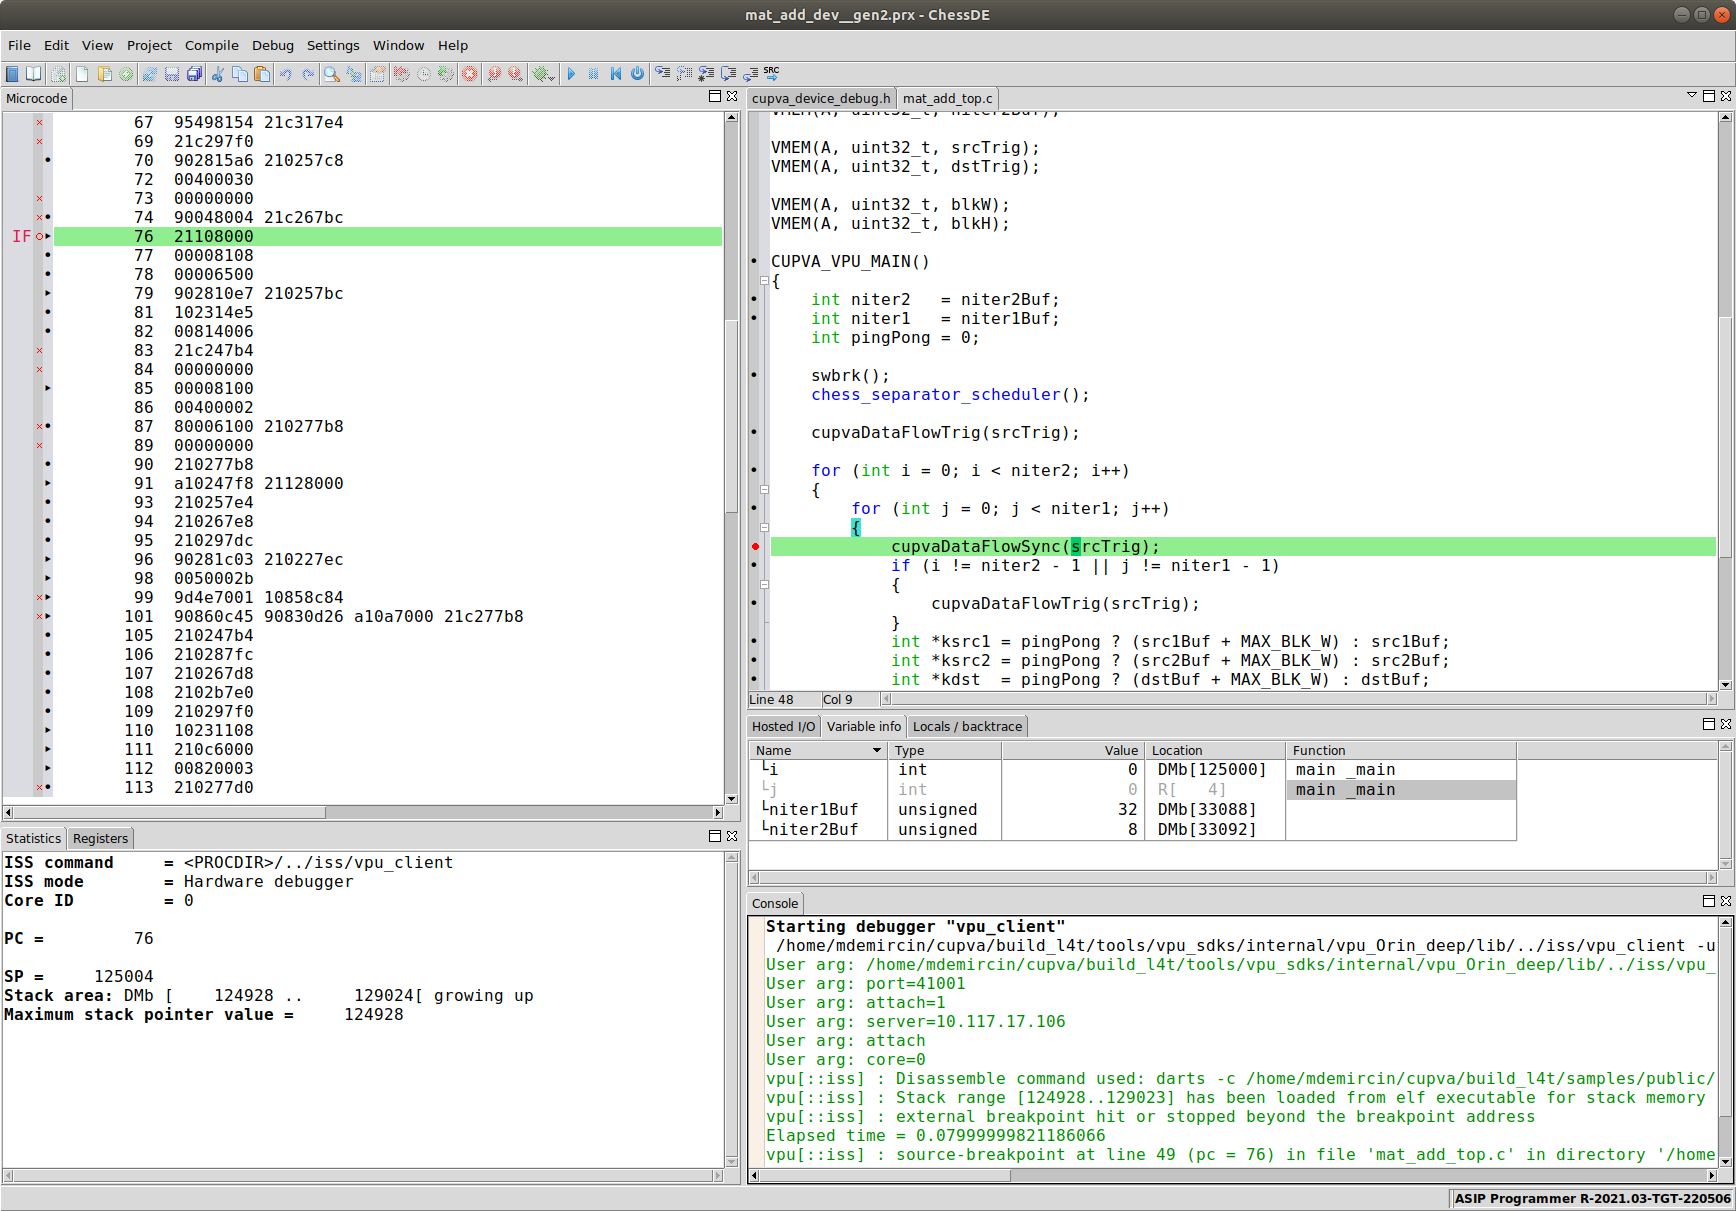Click the Paste clipboard icon
This screenshot has width=1736, height=1211.
point(262,74)
